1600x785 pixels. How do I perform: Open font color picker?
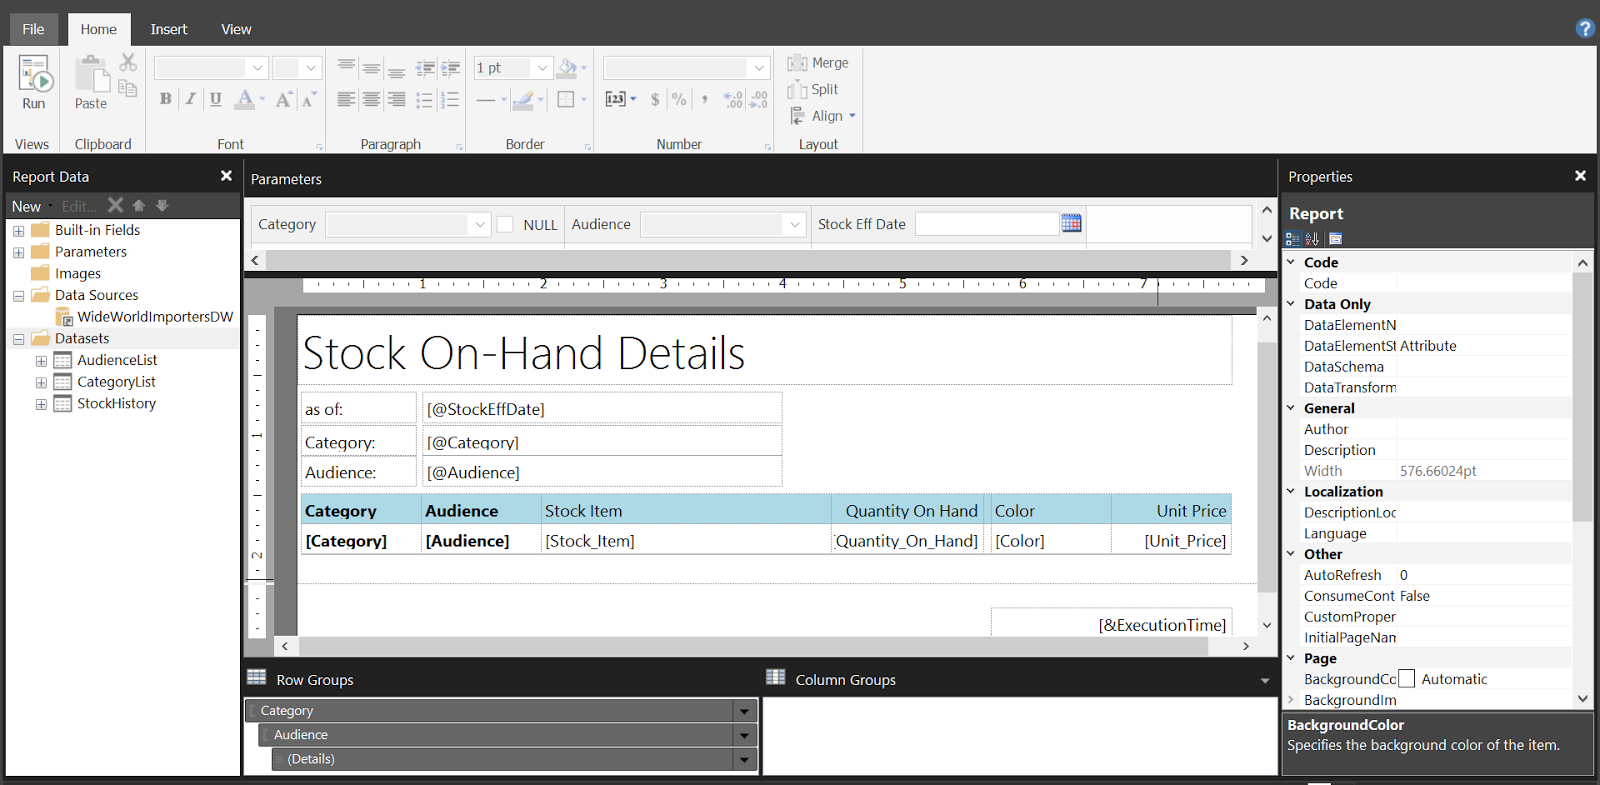[x=249, y=98]
